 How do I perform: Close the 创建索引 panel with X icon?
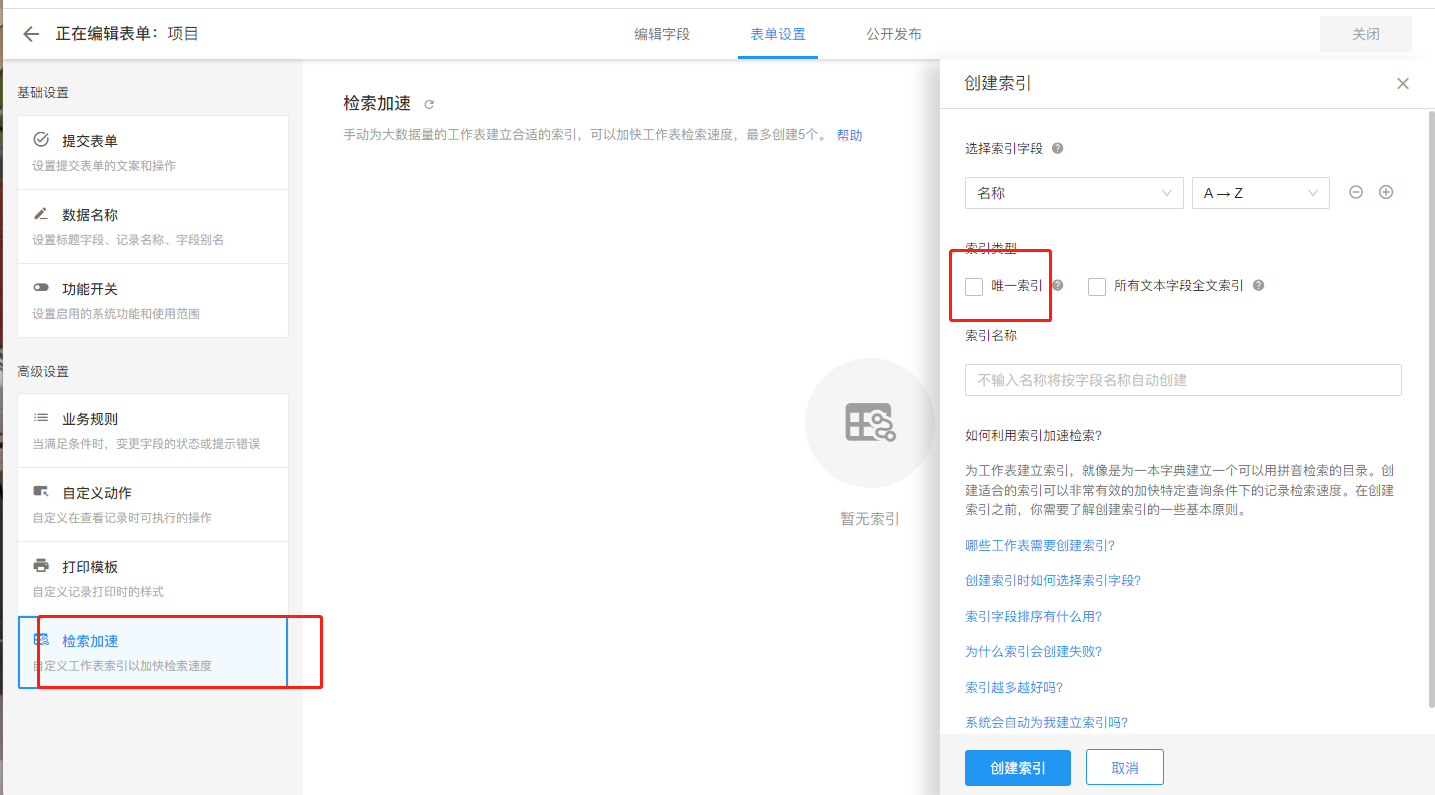point(1402,84)
